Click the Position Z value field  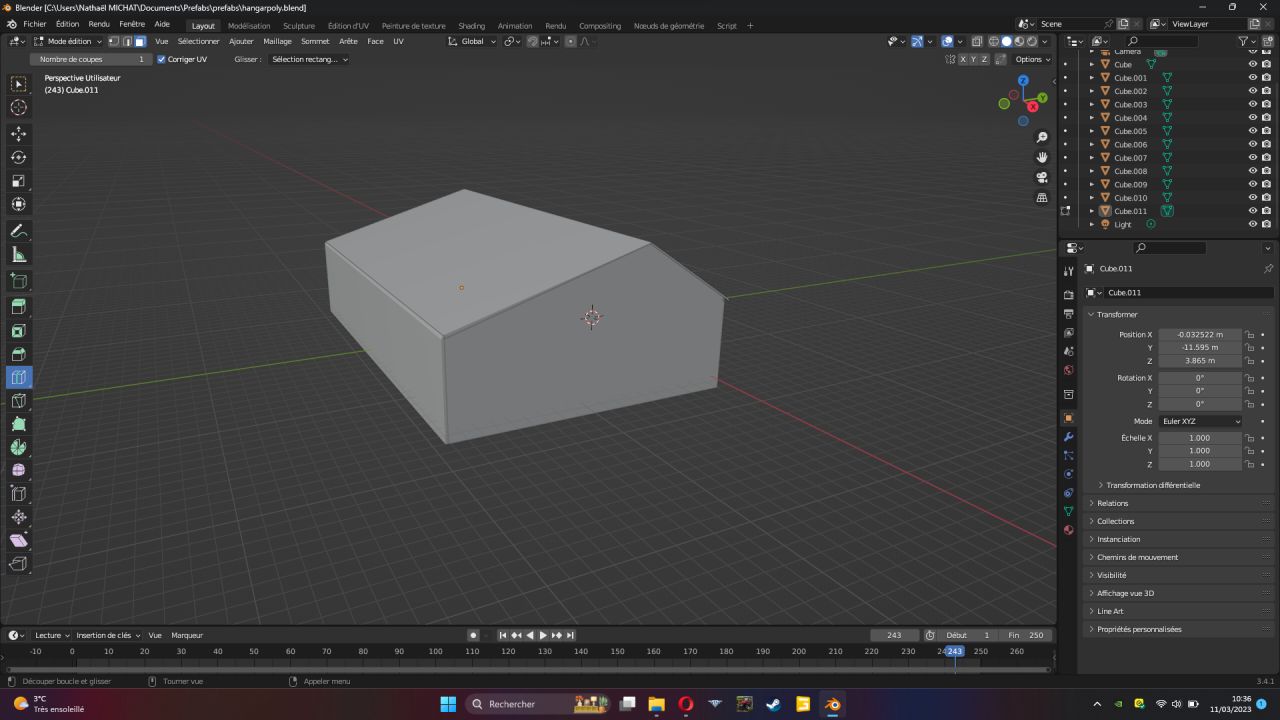click(1200, 360)
